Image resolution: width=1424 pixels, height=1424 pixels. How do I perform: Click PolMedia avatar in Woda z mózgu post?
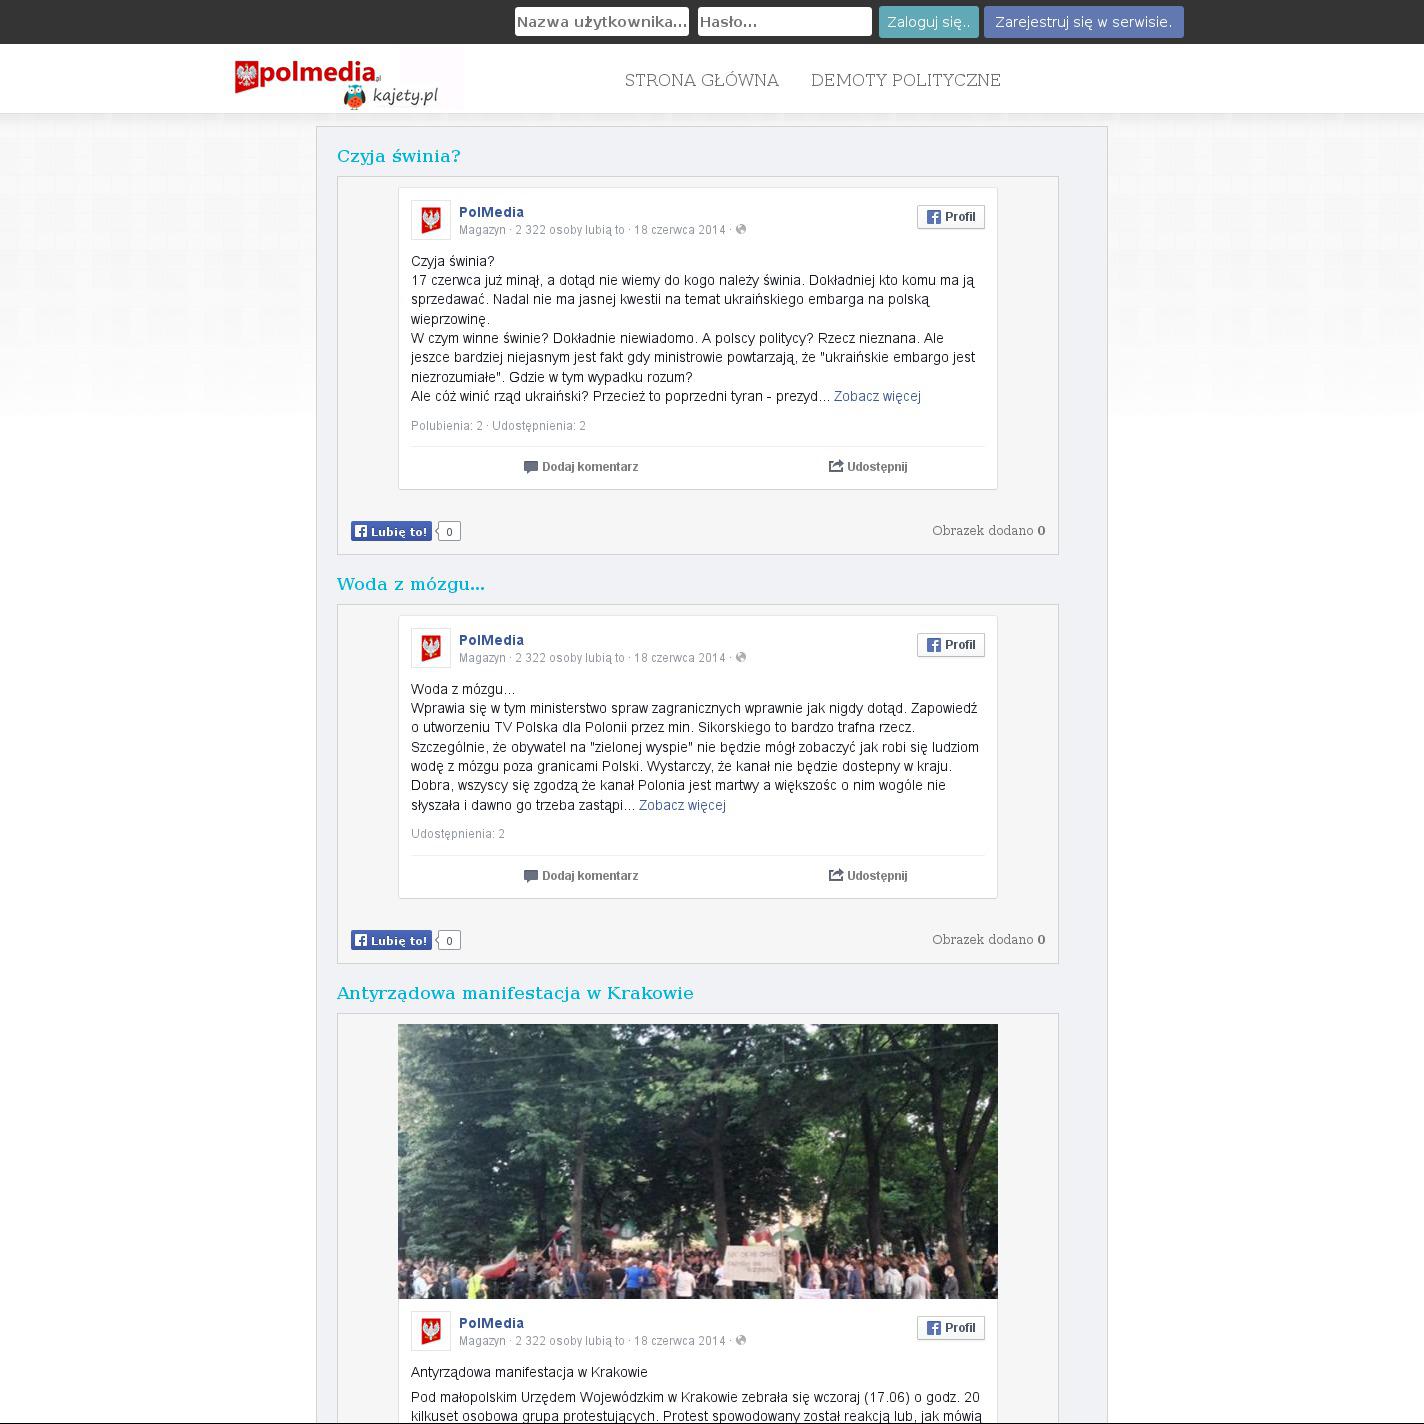431,648
